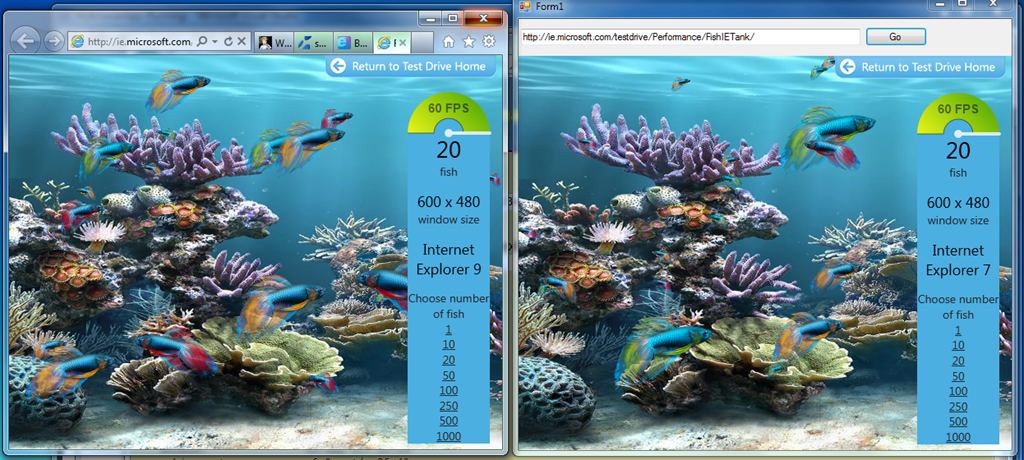
Task: Stop loading with the address bar X
Action: point(241,41)
